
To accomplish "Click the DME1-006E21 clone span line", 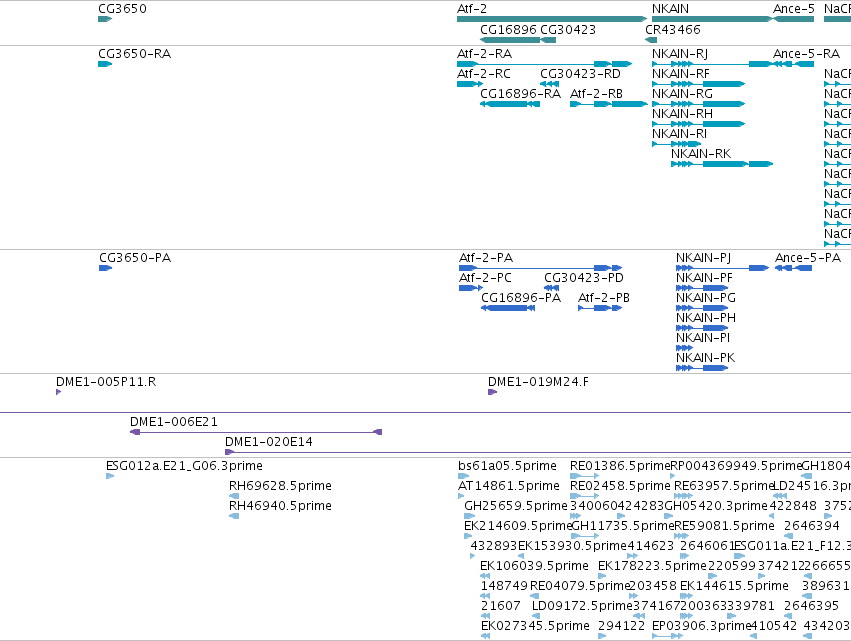I will (x=256, y=432).
